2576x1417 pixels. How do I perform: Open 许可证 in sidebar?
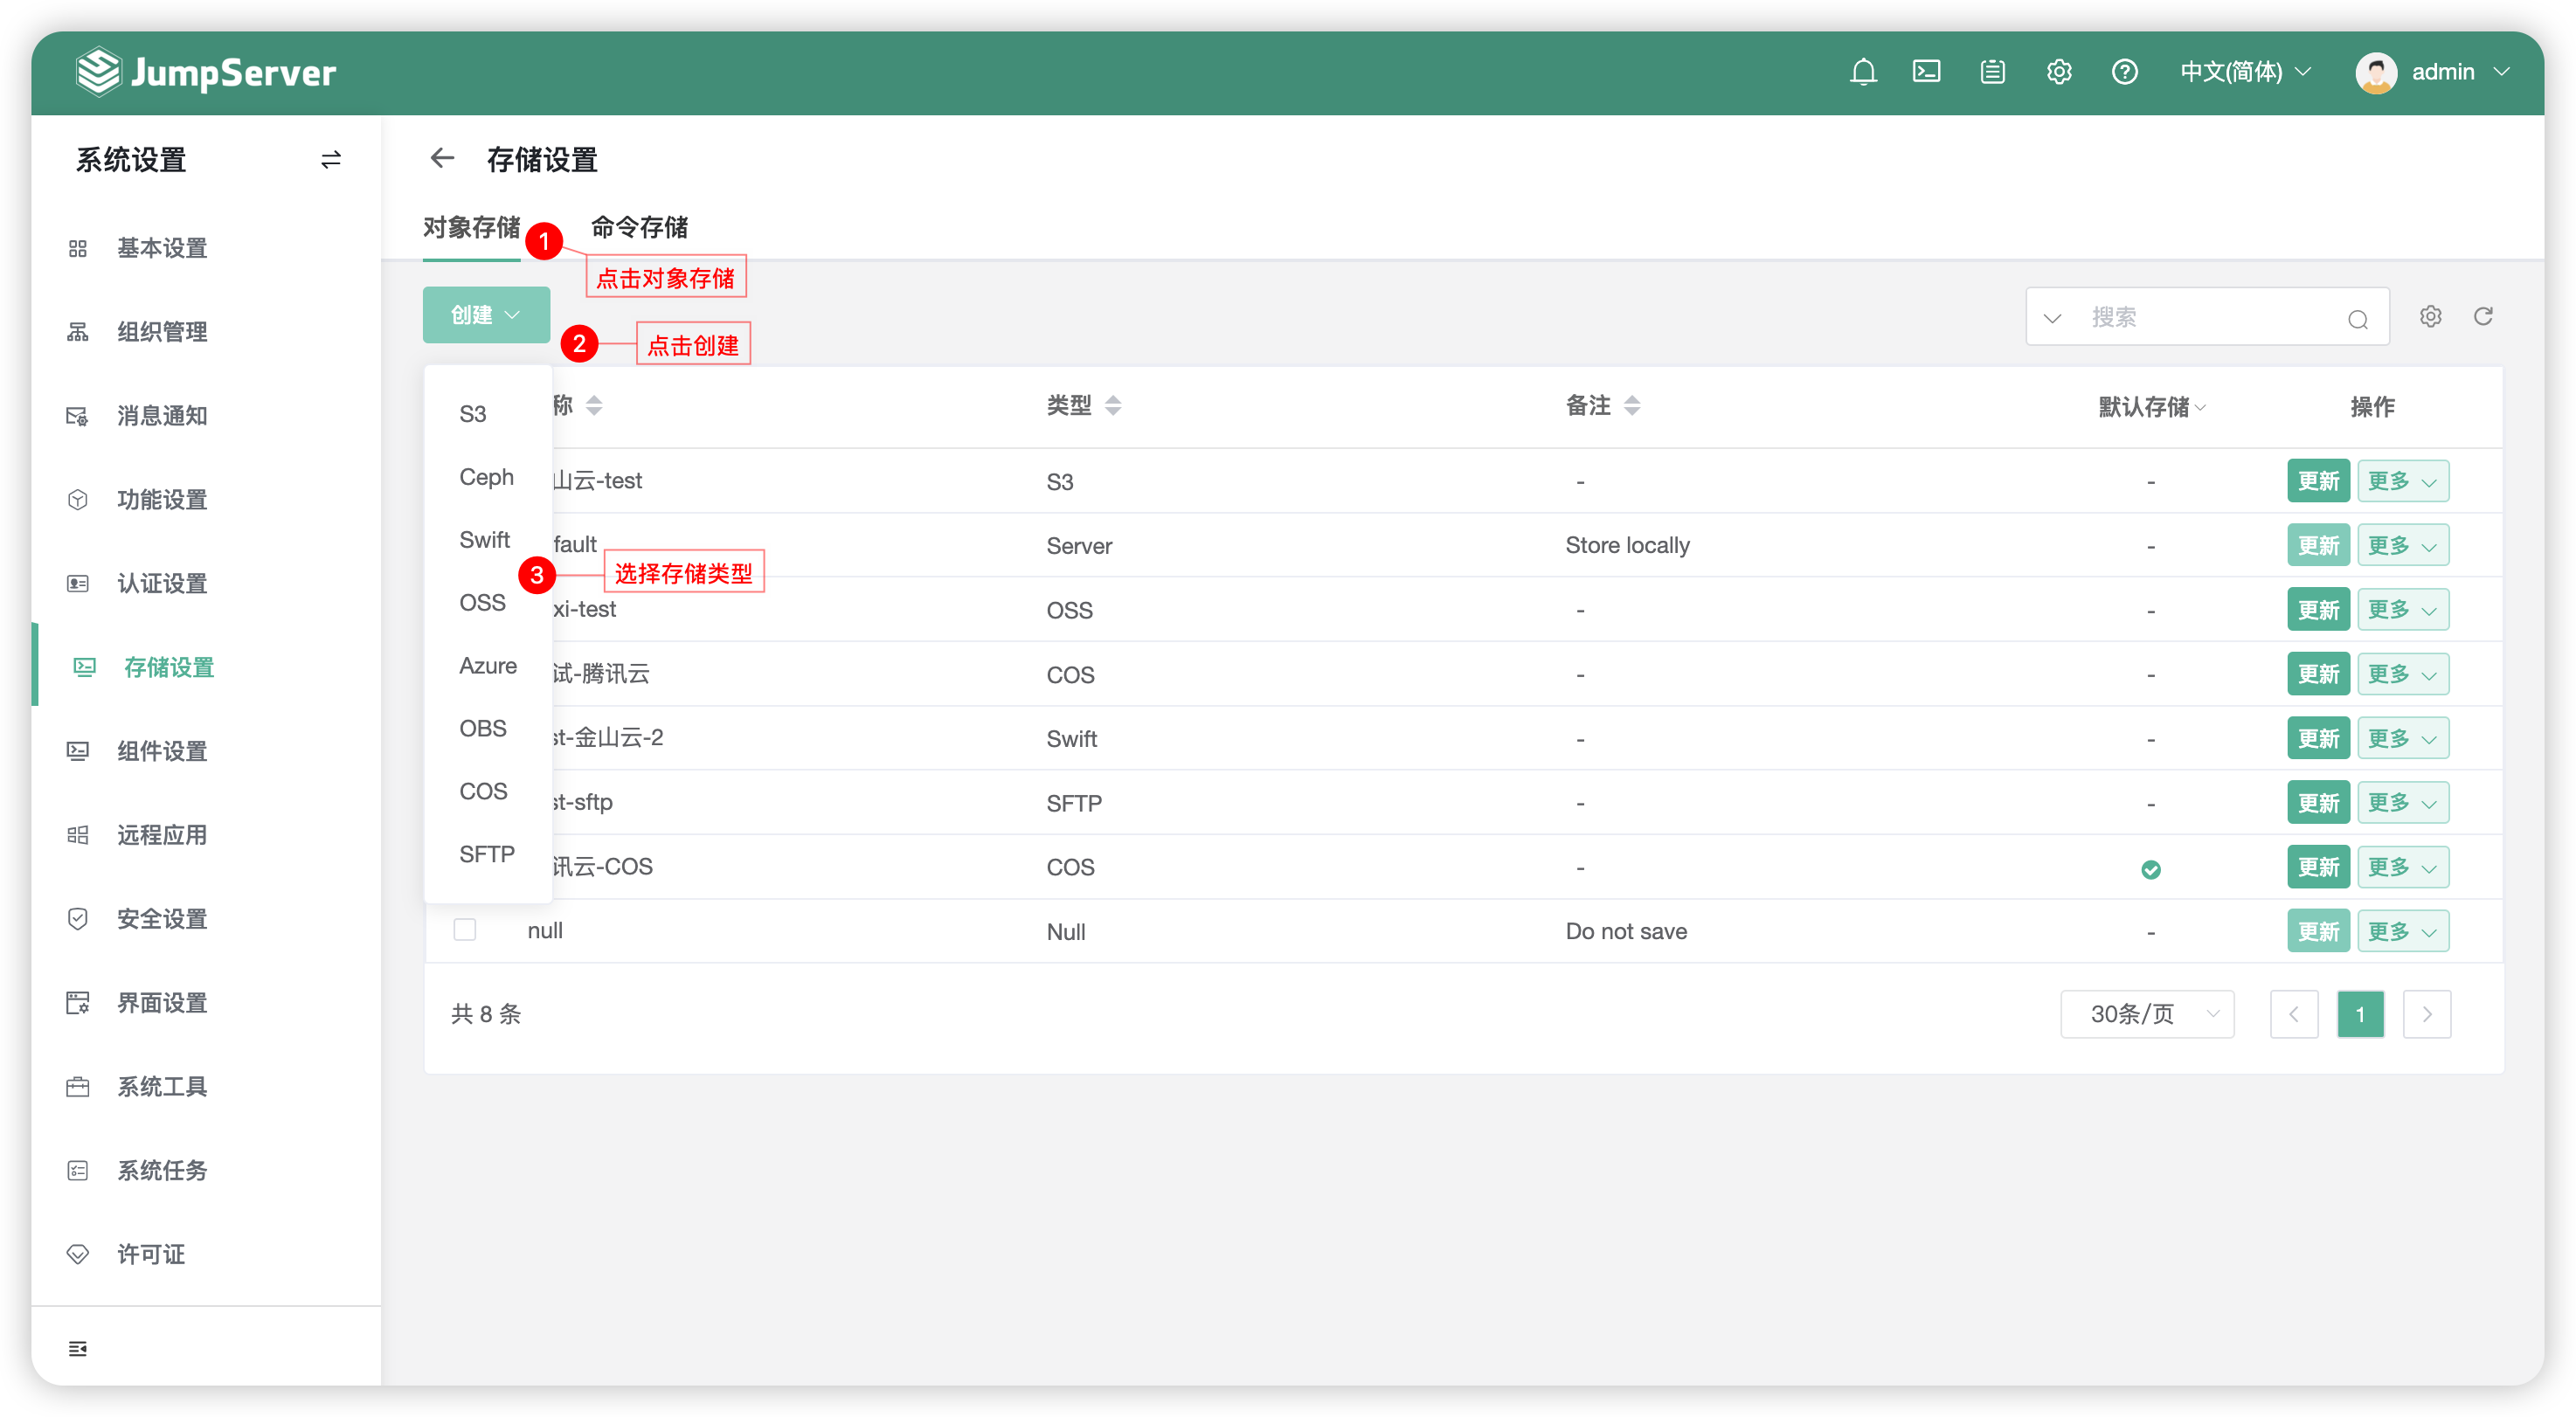coord(151,1254)
